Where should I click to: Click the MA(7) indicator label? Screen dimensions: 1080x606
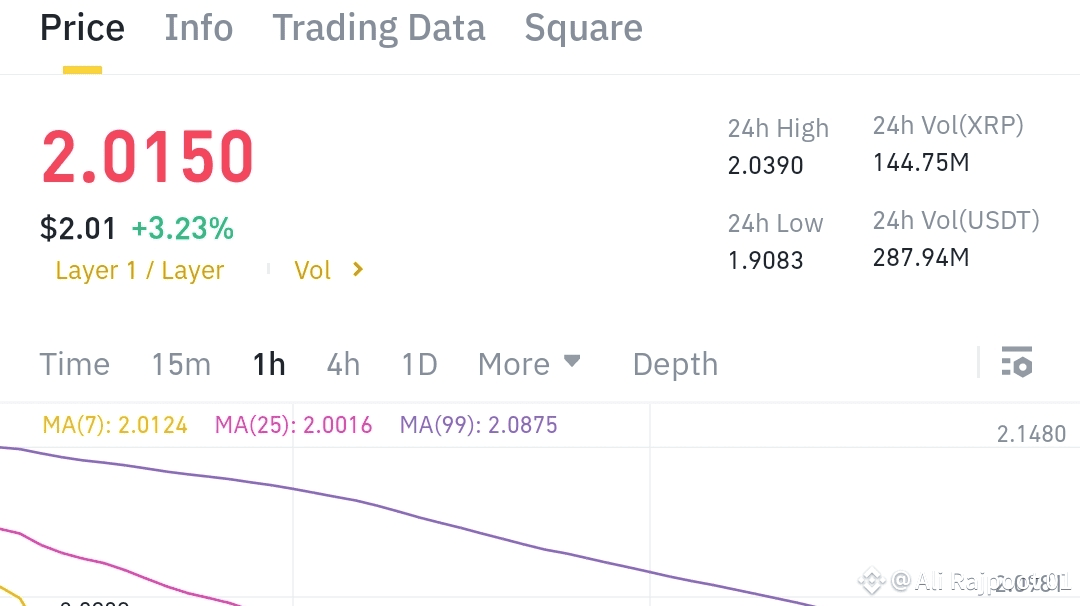point(115,425)
